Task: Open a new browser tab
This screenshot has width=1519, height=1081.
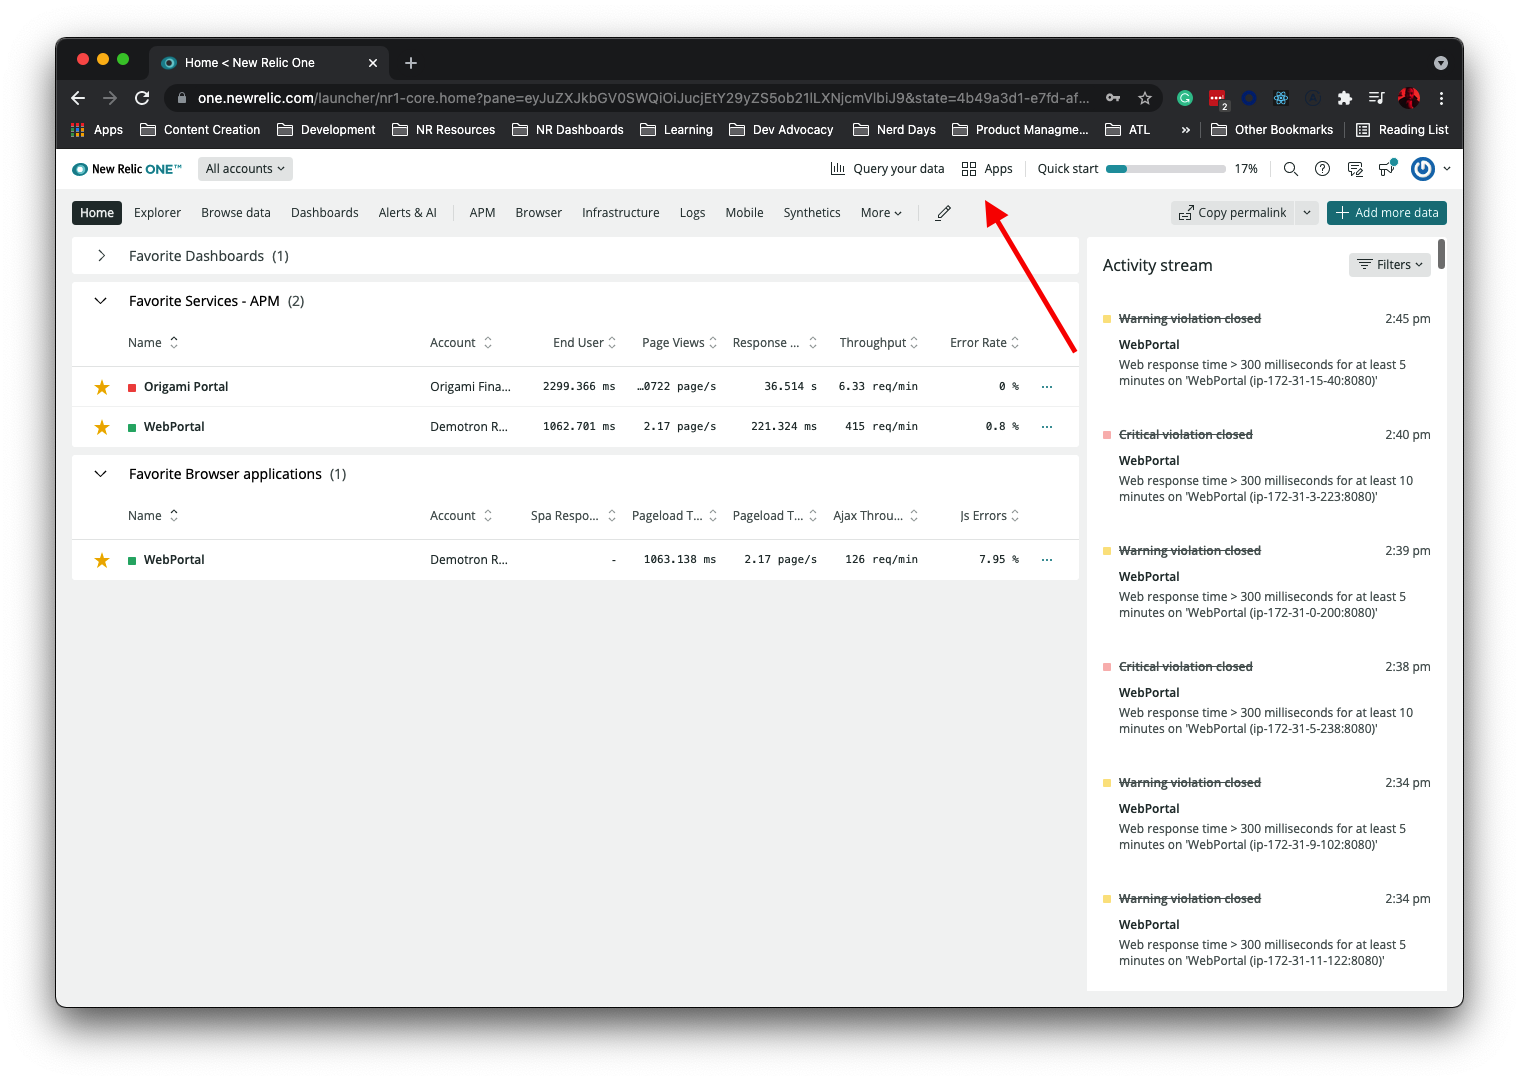Action: tap(411, 63)
